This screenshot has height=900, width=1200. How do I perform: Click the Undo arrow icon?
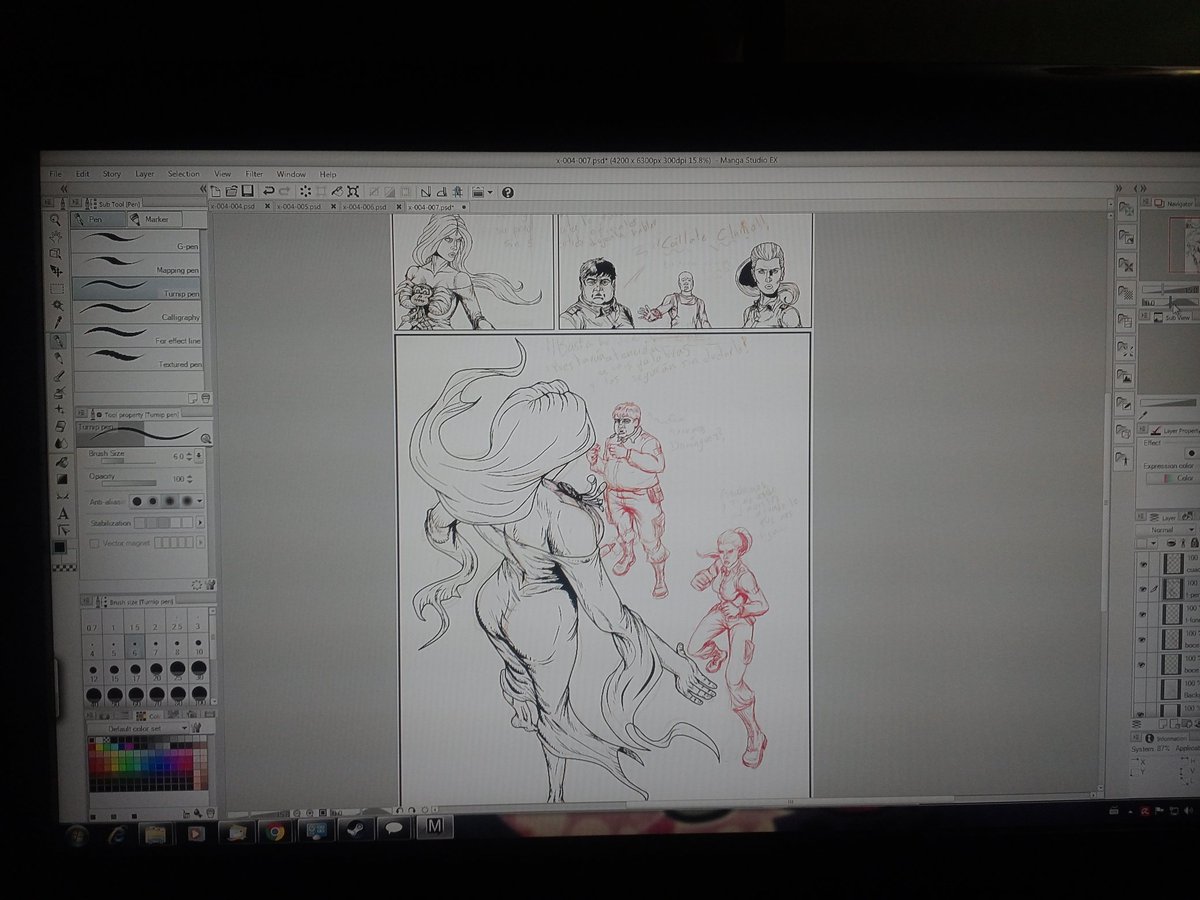click(268, 191)
